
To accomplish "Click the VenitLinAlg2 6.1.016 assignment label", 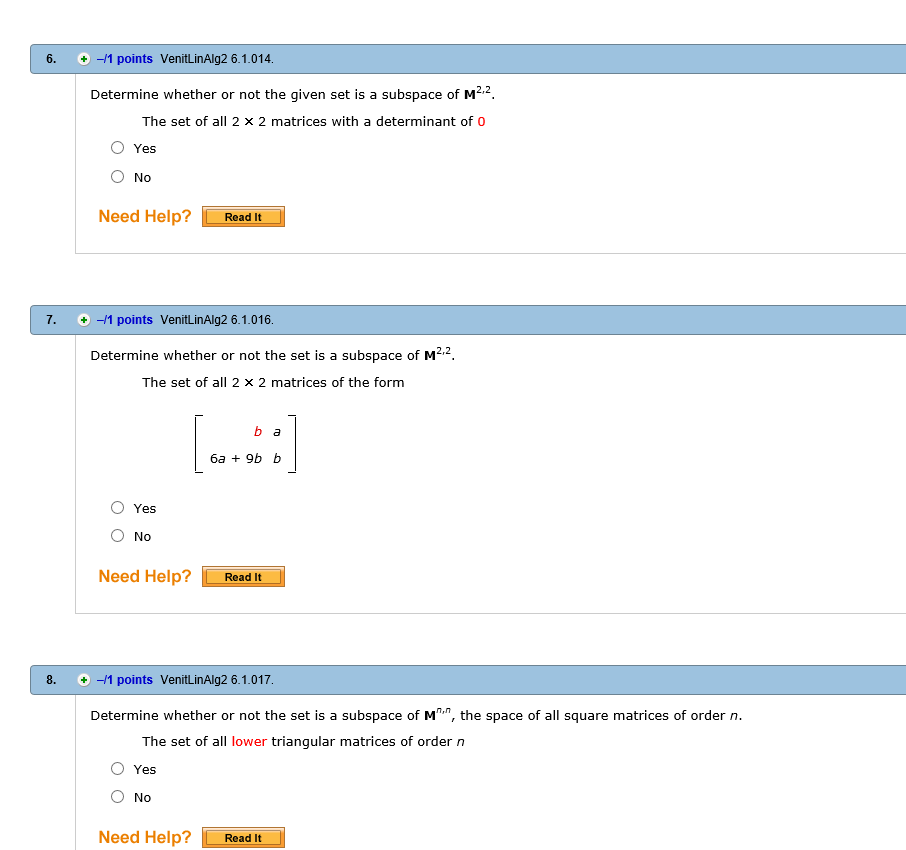I will click(x=216, y=320).
